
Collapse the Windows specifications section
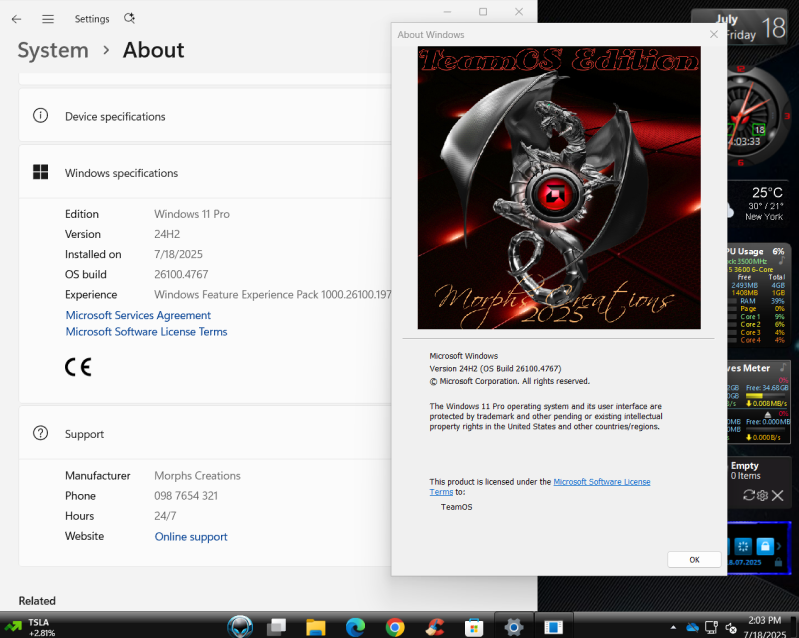205,173
